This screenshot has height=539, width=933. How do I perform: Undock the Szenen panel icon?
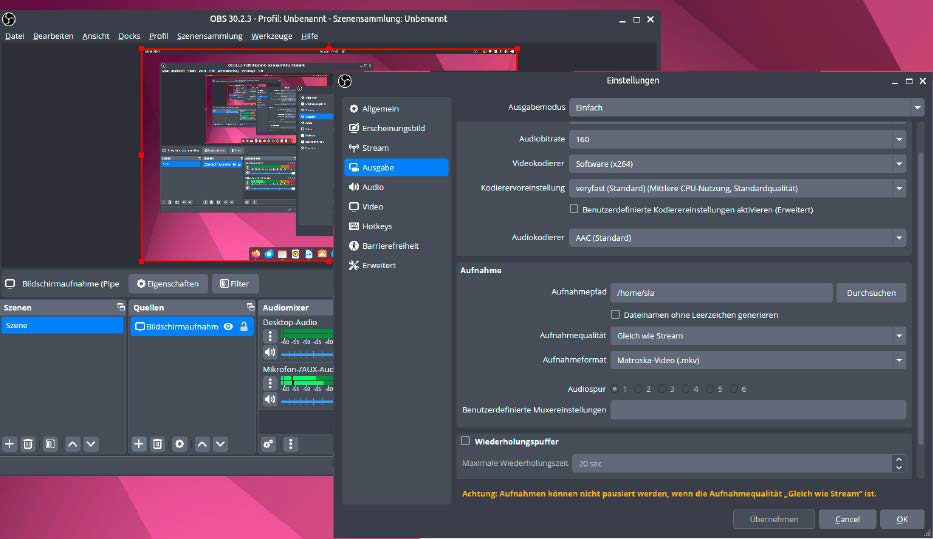click(x=121, y=307)
